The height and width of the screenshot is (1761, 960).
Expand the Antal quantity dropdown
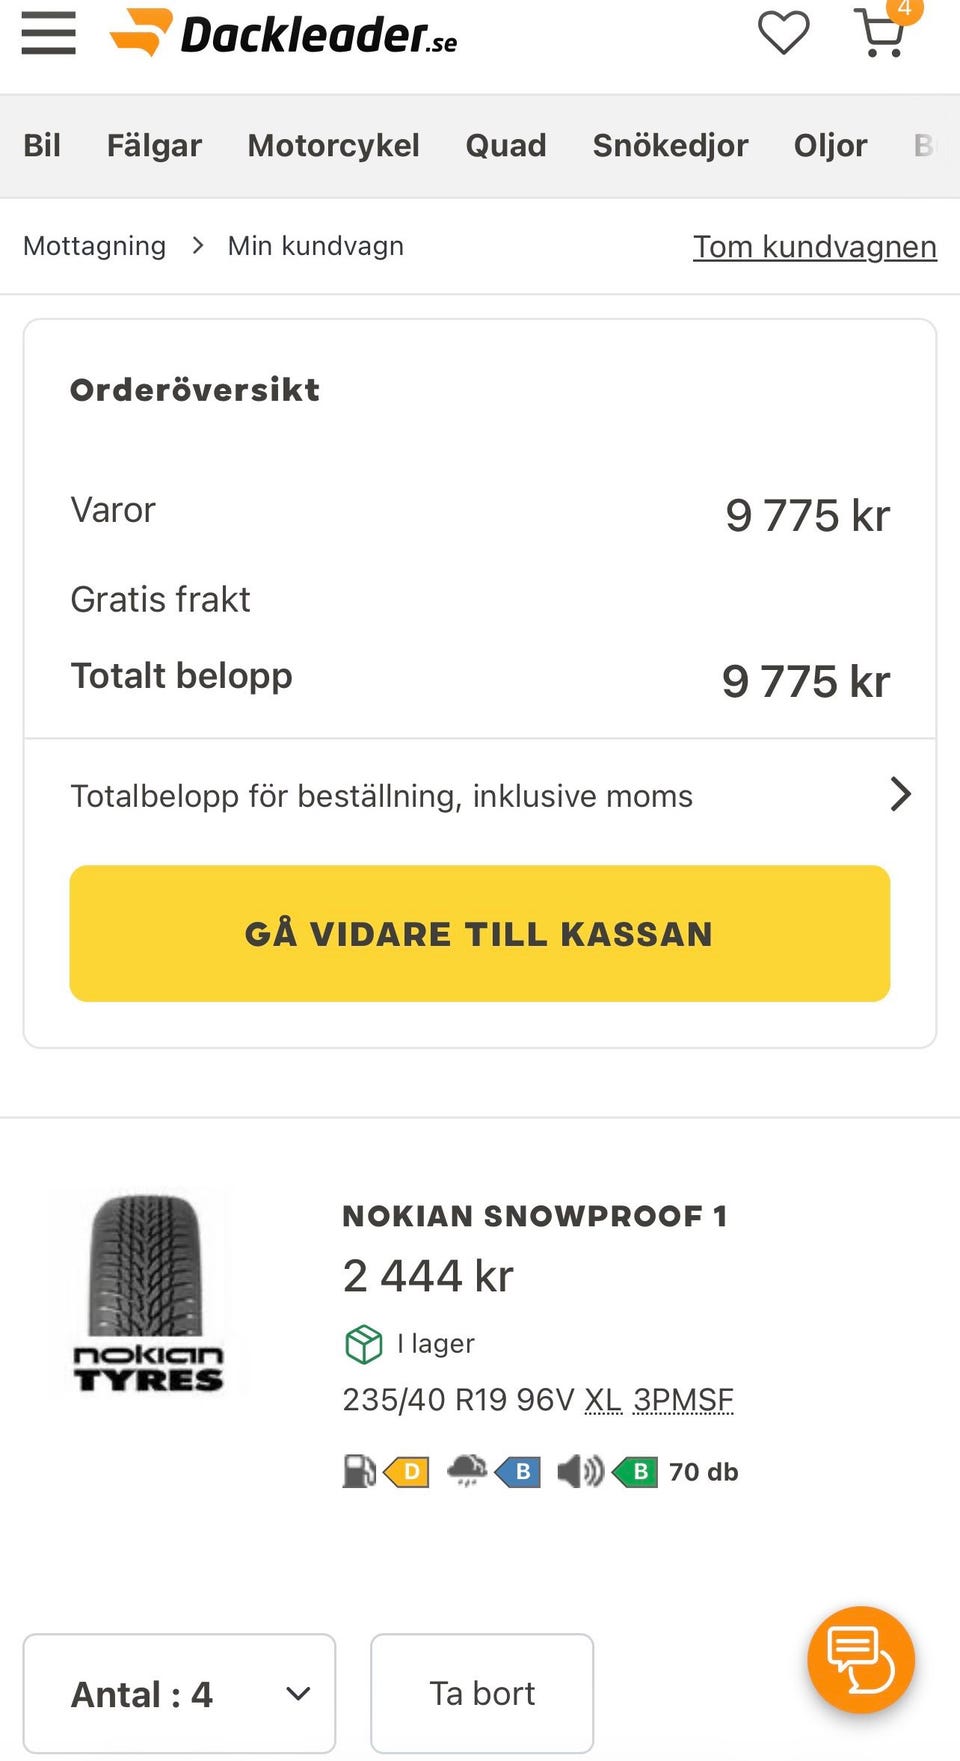point(179,1694)
